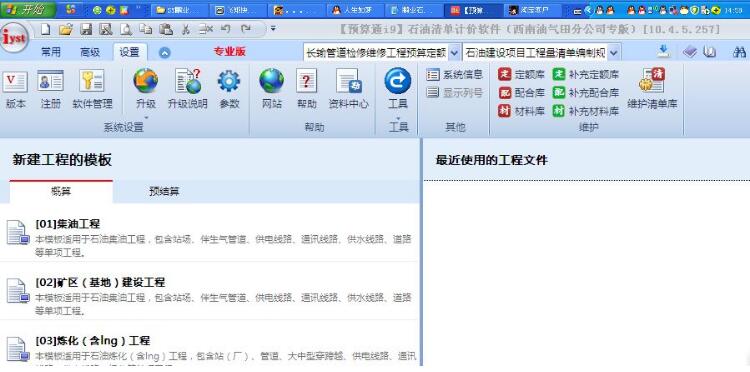Save the project with the floppy icon

click(86, 30)
